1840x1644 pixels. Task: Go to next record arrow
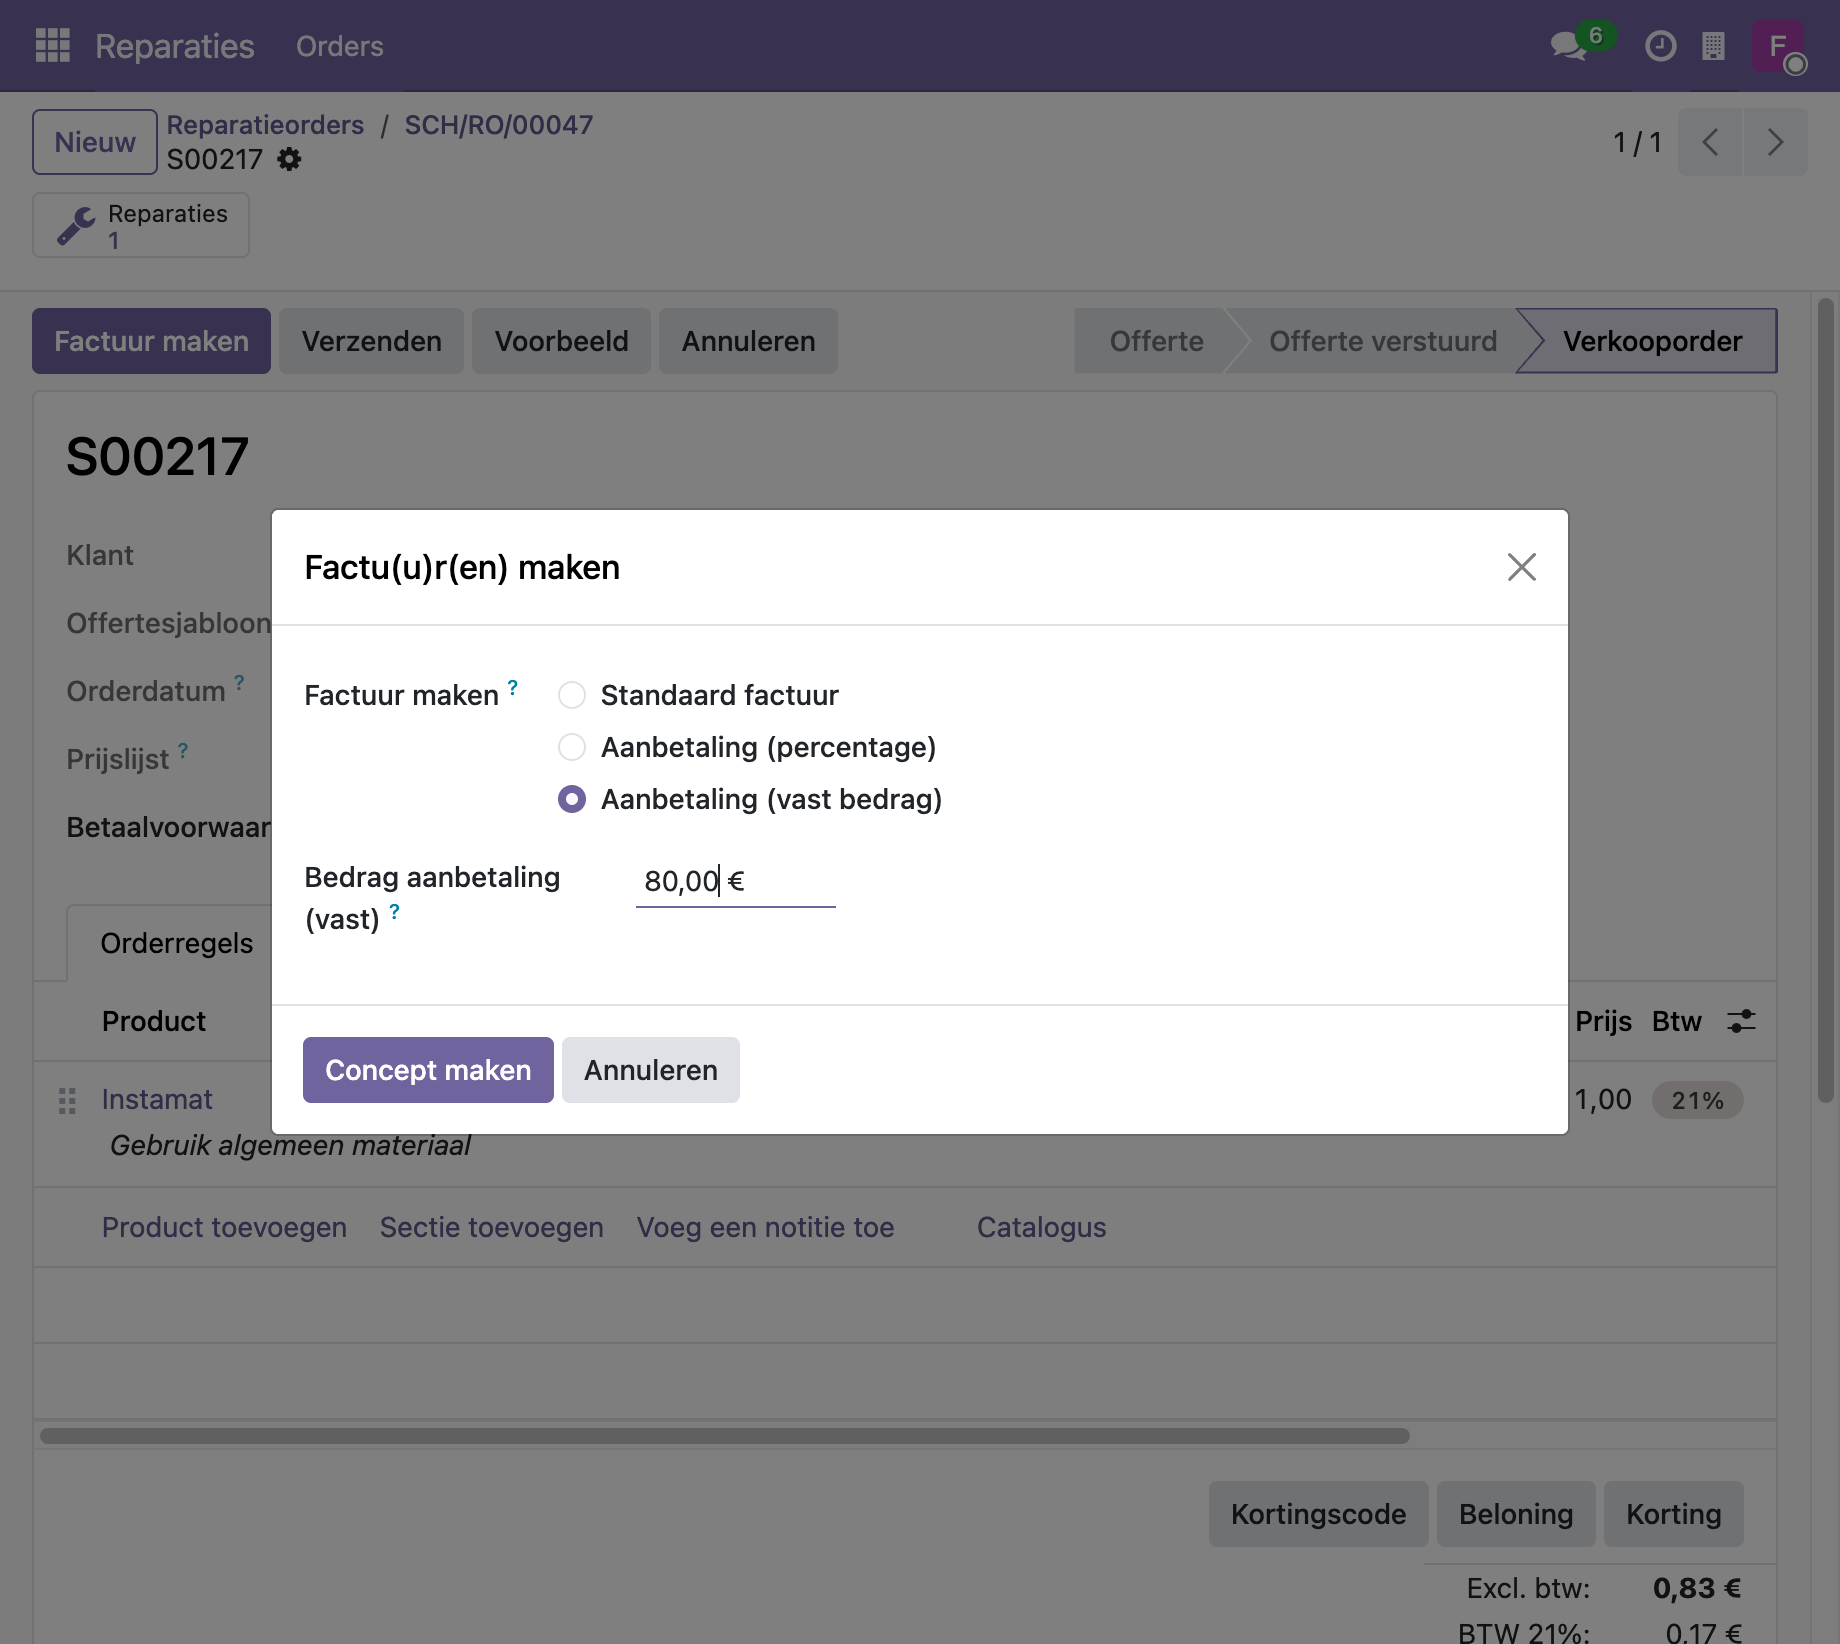tap(1775, 142)
